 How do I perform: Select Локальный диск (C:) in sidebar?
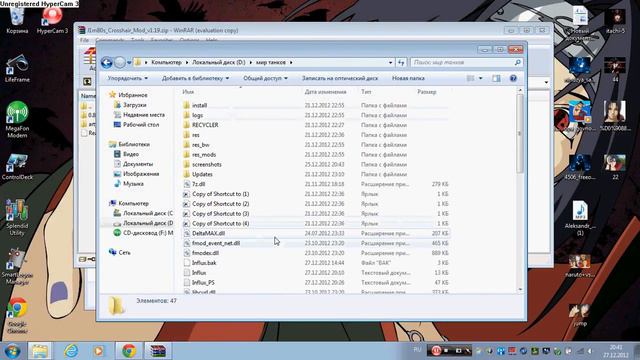click(x=143, y=213)
